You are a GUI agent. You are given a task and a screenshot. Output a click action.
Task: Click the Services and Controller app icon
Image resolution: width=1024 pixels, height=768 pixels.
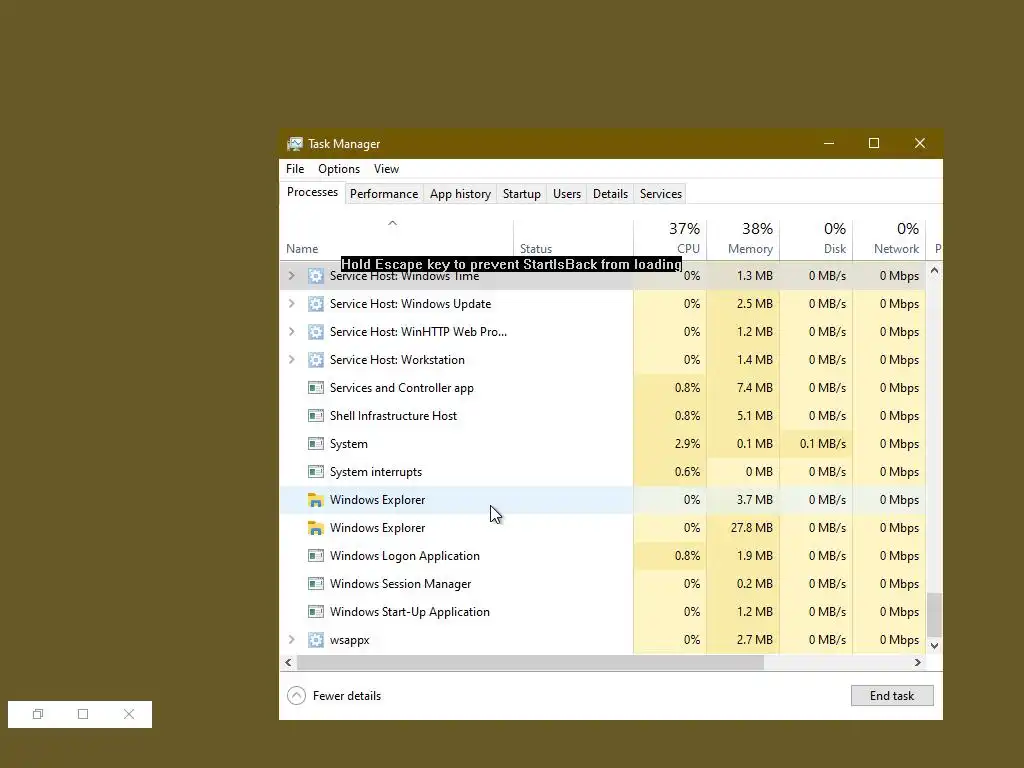pos(315,388)
